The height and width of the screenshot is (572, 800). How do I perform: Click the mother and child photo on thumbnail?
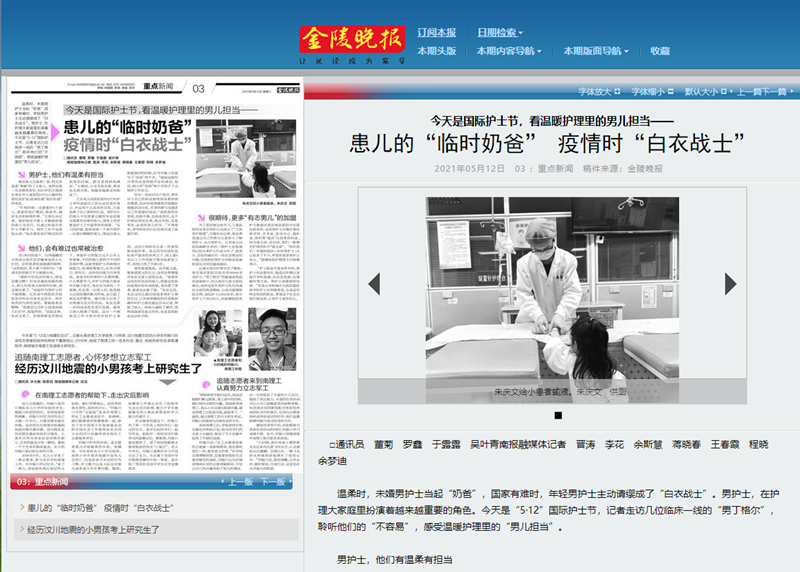(217, 333)
